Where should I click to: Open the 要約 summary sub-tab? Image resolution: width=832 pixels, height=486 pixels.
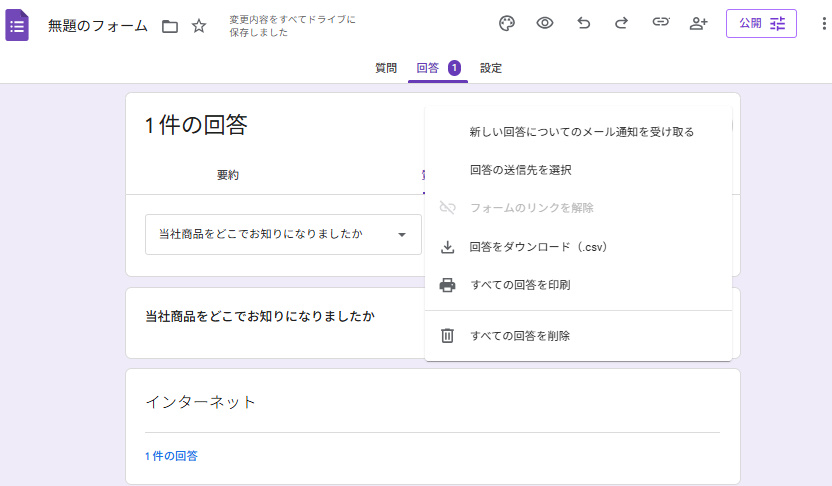point(228,175)
